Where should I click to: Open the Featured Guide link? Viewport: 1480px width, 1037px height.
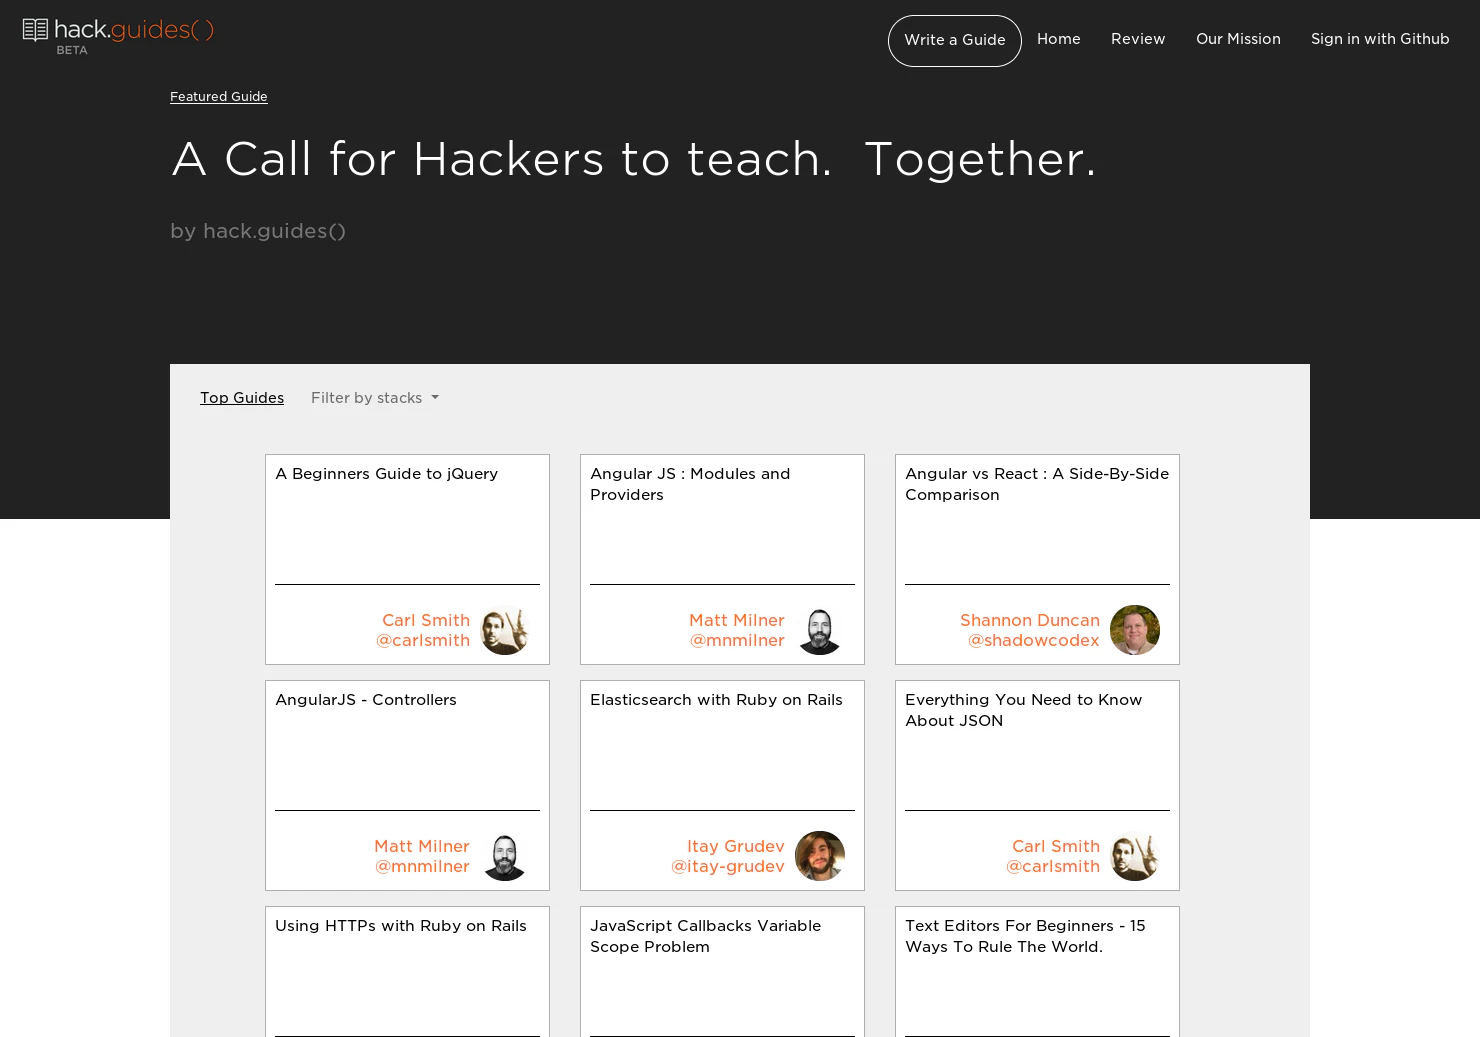tap(219, 97)
